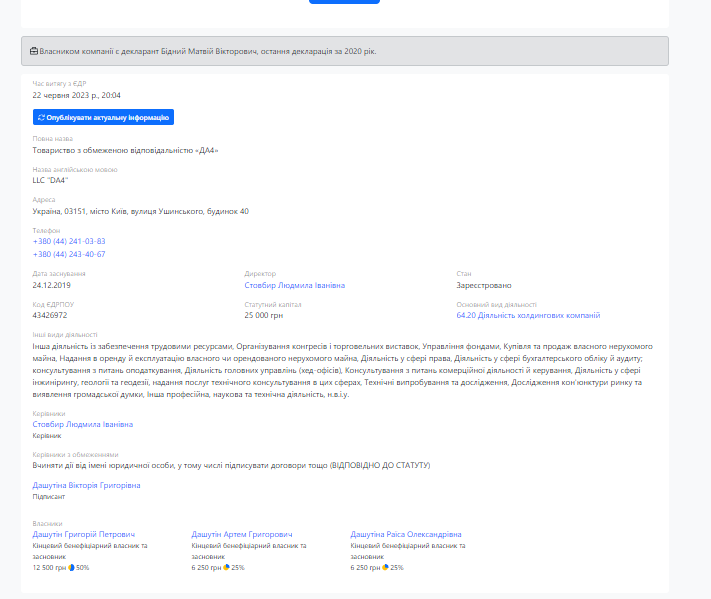Click the 50% pie chart icon
711x599 pixels.
[72, 567]
